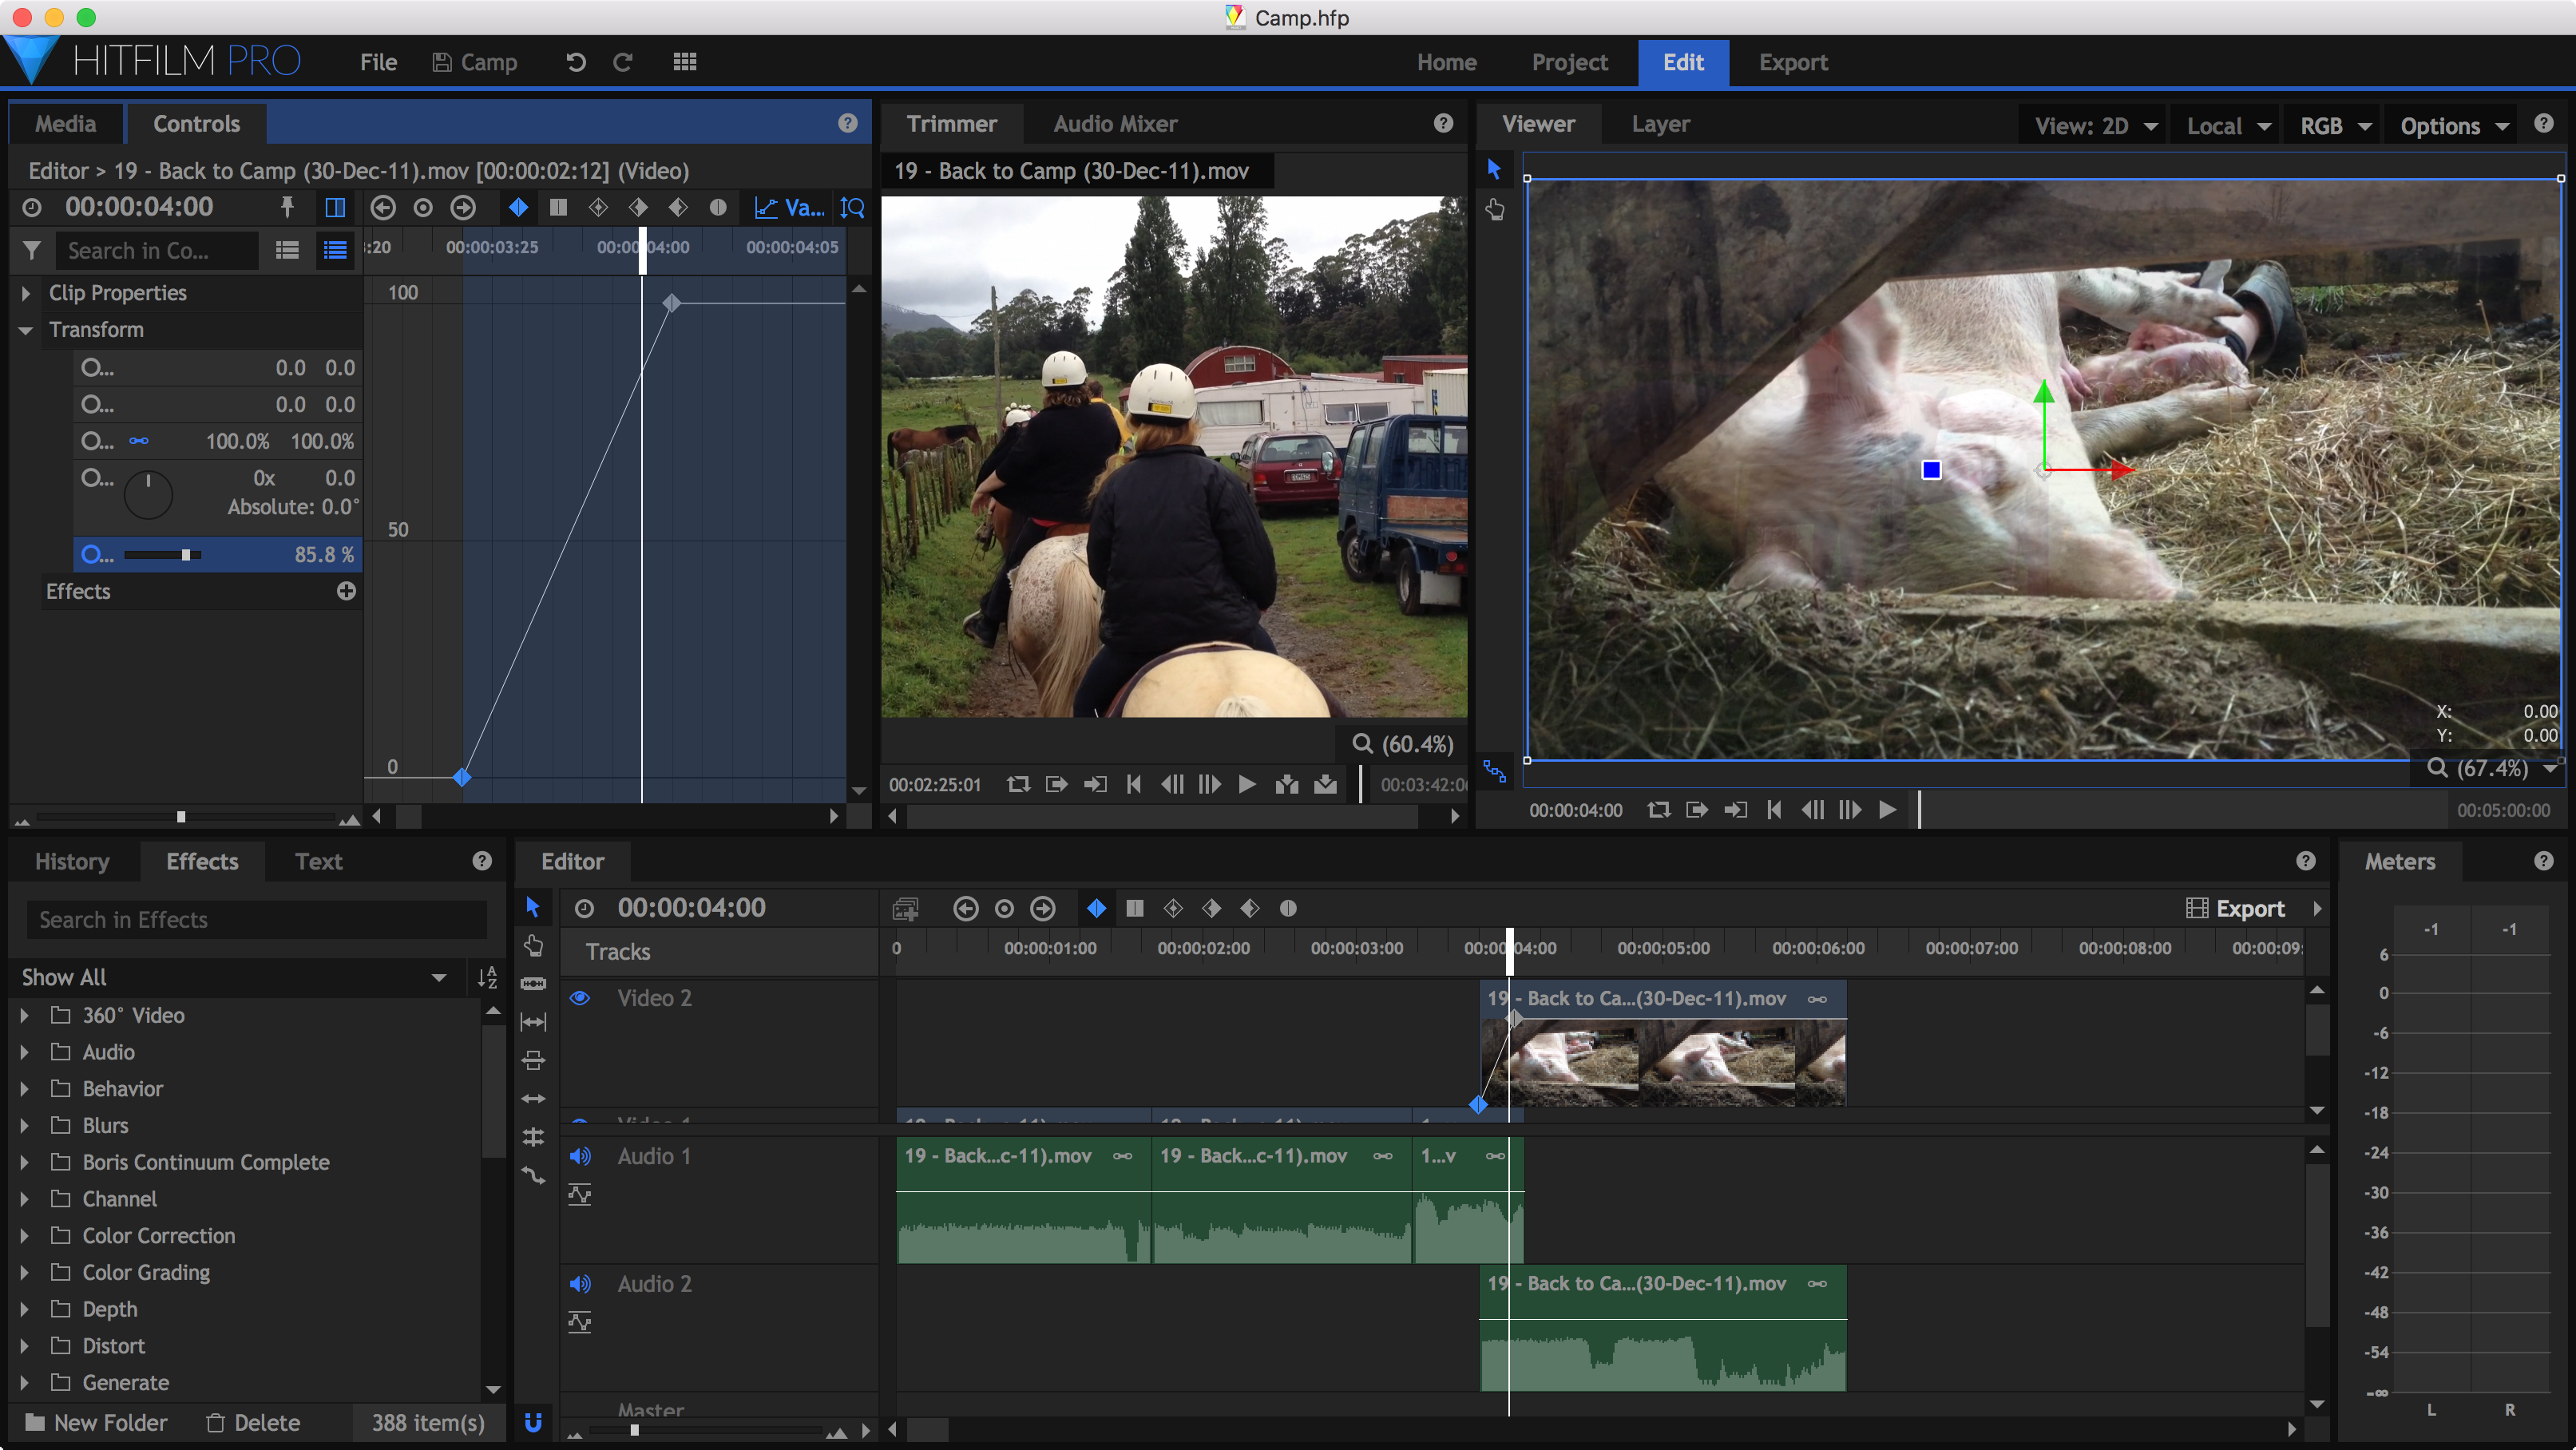Play the Viewer timeline
Image resolution: width=2576 pixels, height=1450 pixels.
click(1887, 810)
